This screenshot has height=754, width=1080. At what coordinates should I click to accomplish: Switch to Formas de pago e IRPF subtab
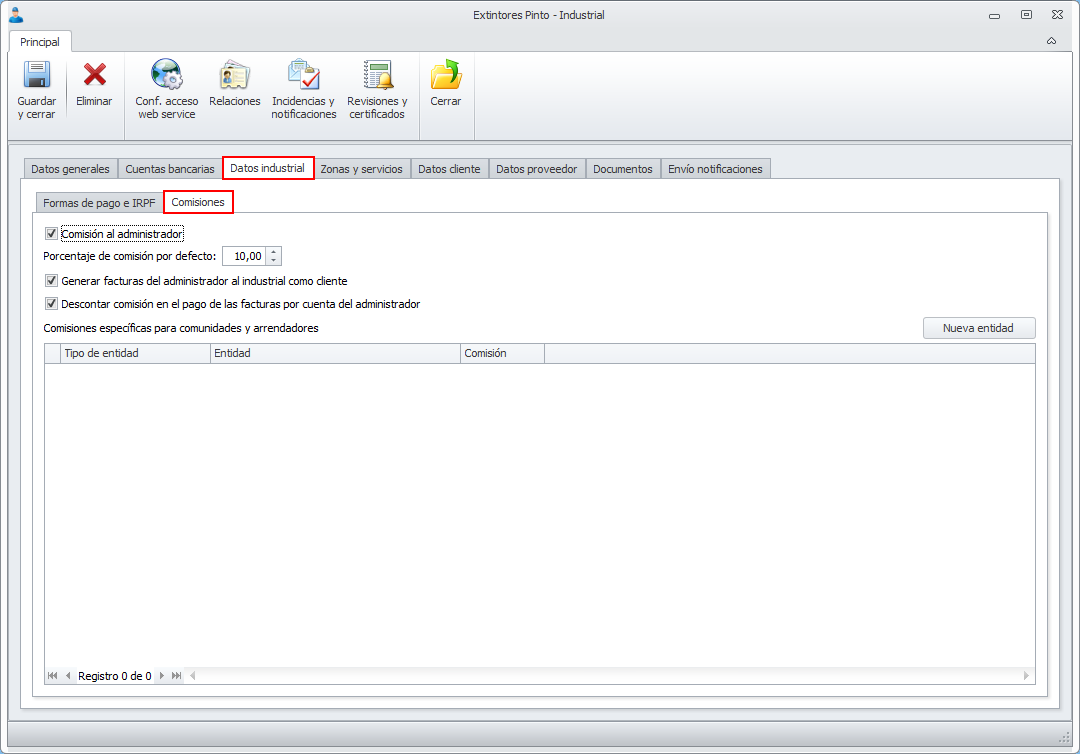coord(99,203)
